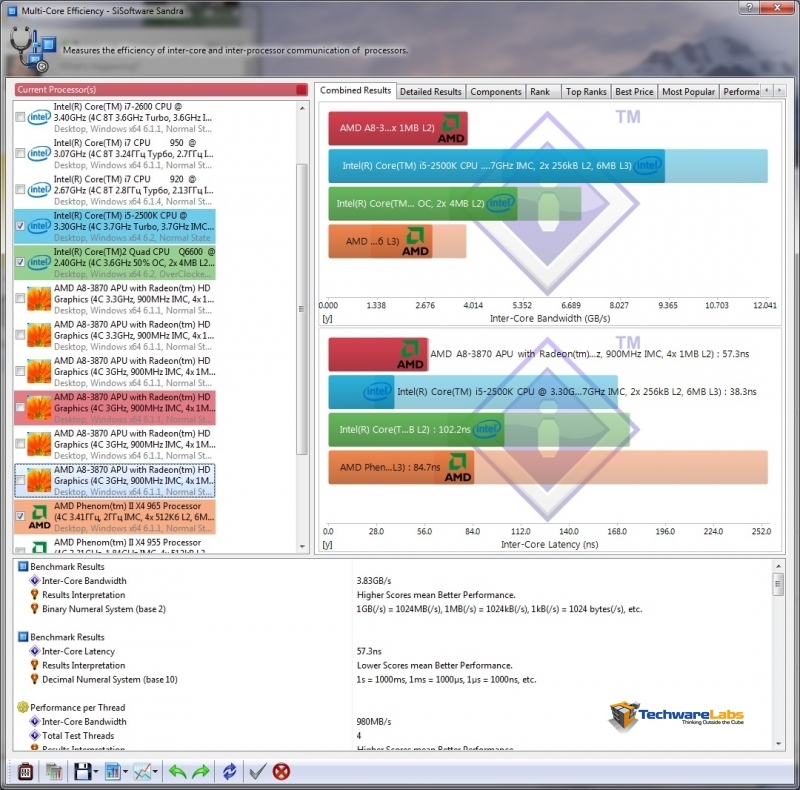Switch to the Detailed Results tab
The height and width of the screenshot is (790, 800).
coord(430,92)
